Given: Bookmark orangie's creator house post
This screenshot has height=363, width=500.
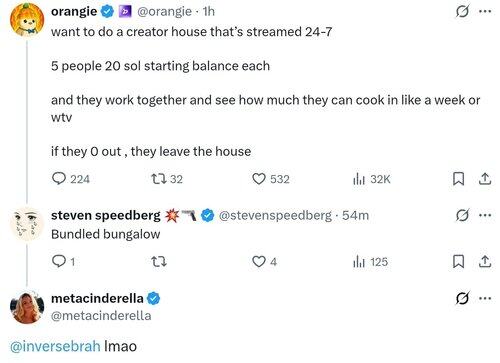Looking at the screenshot, I should pyautogui.click(x=458, y=179).
